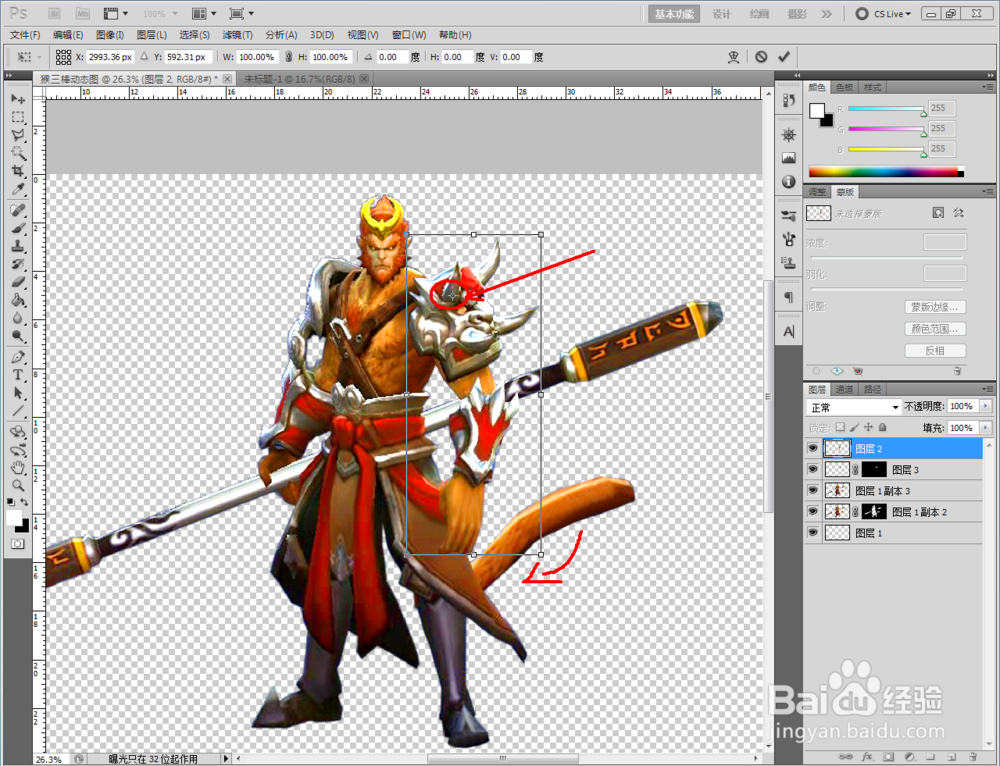
Task: Expand more workspaces chevron
Action: [x=827, y=13]
